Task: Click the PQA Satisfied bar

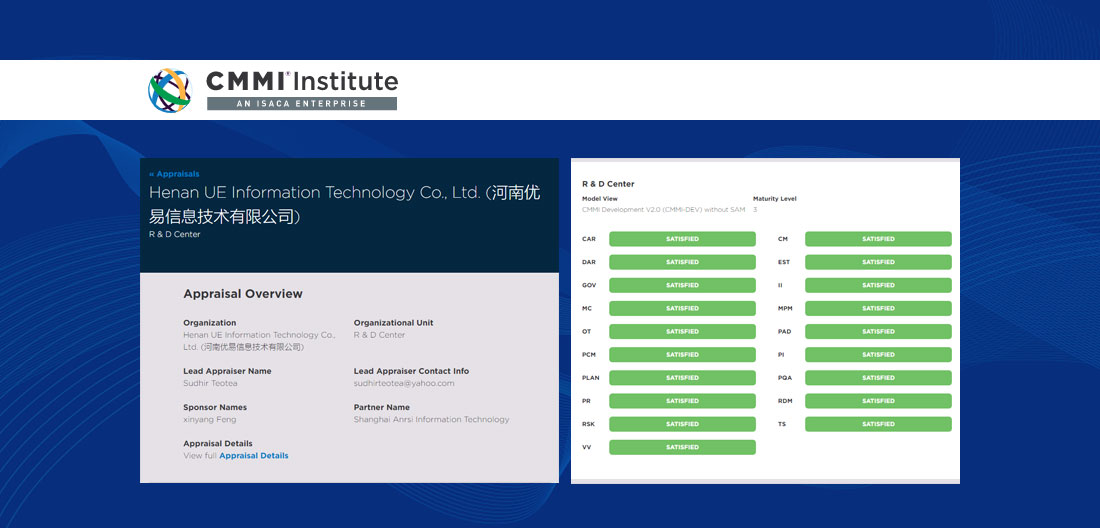Action: click(x=878, y=378)
